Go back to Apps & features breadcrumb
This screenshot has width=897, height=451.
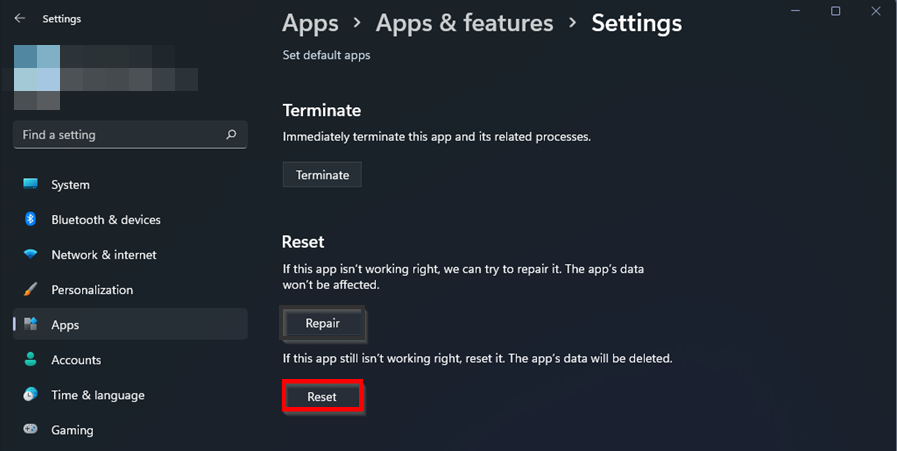(465, 23)
